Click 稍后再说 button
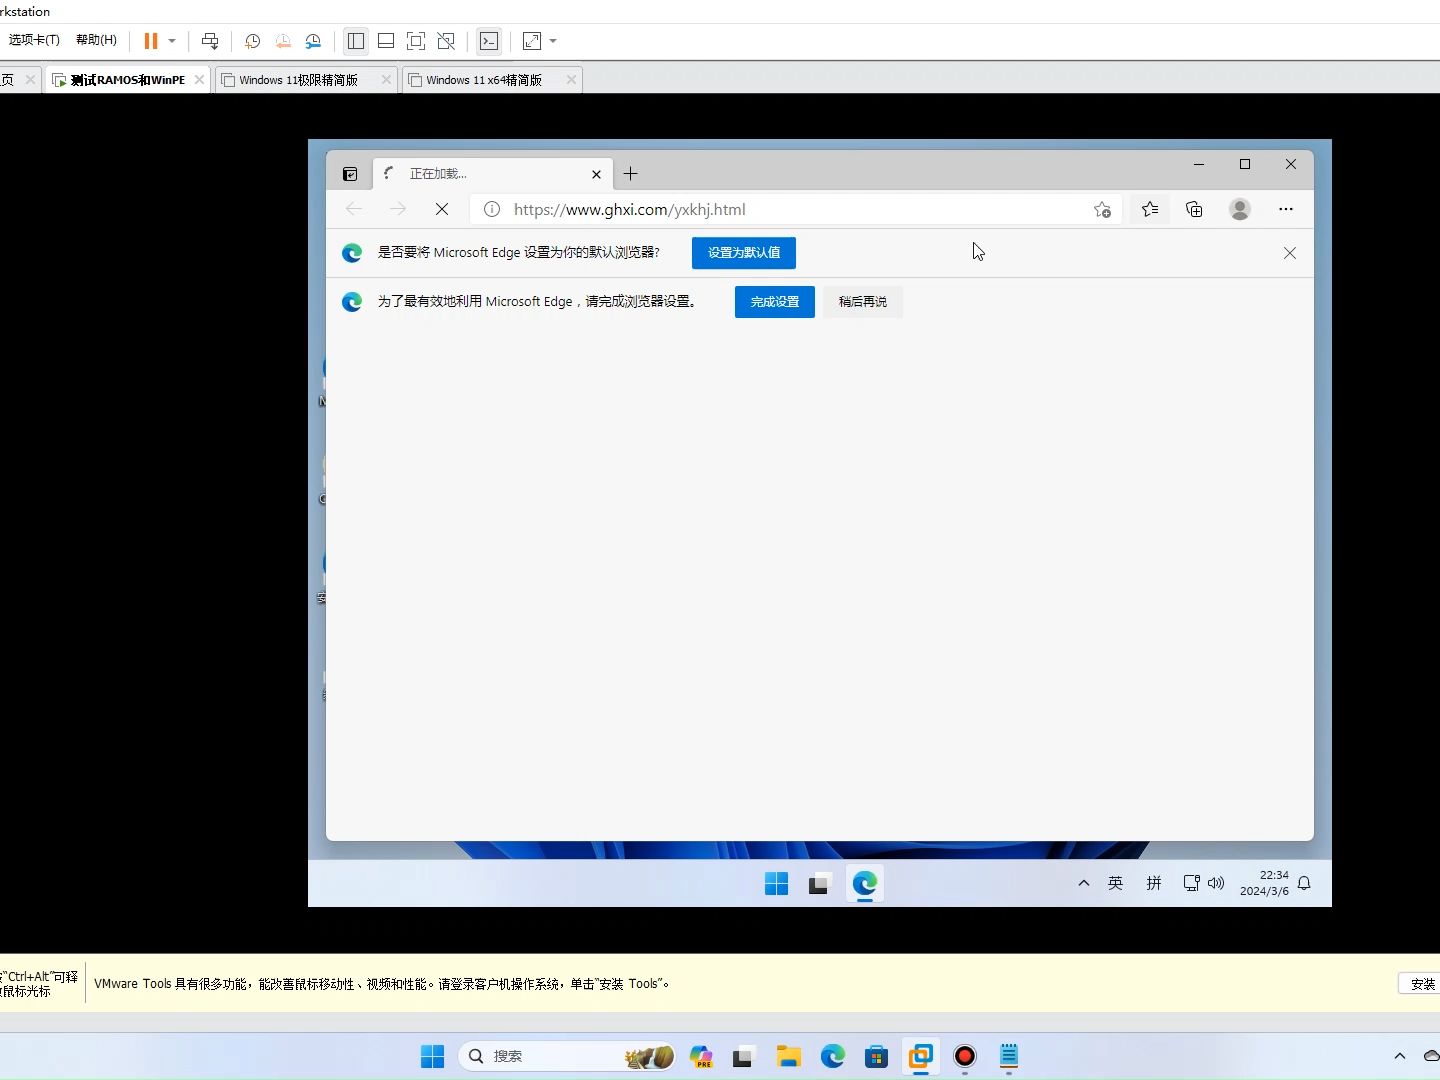Viewport: 1440px width, 1080px height. (863, 302)
